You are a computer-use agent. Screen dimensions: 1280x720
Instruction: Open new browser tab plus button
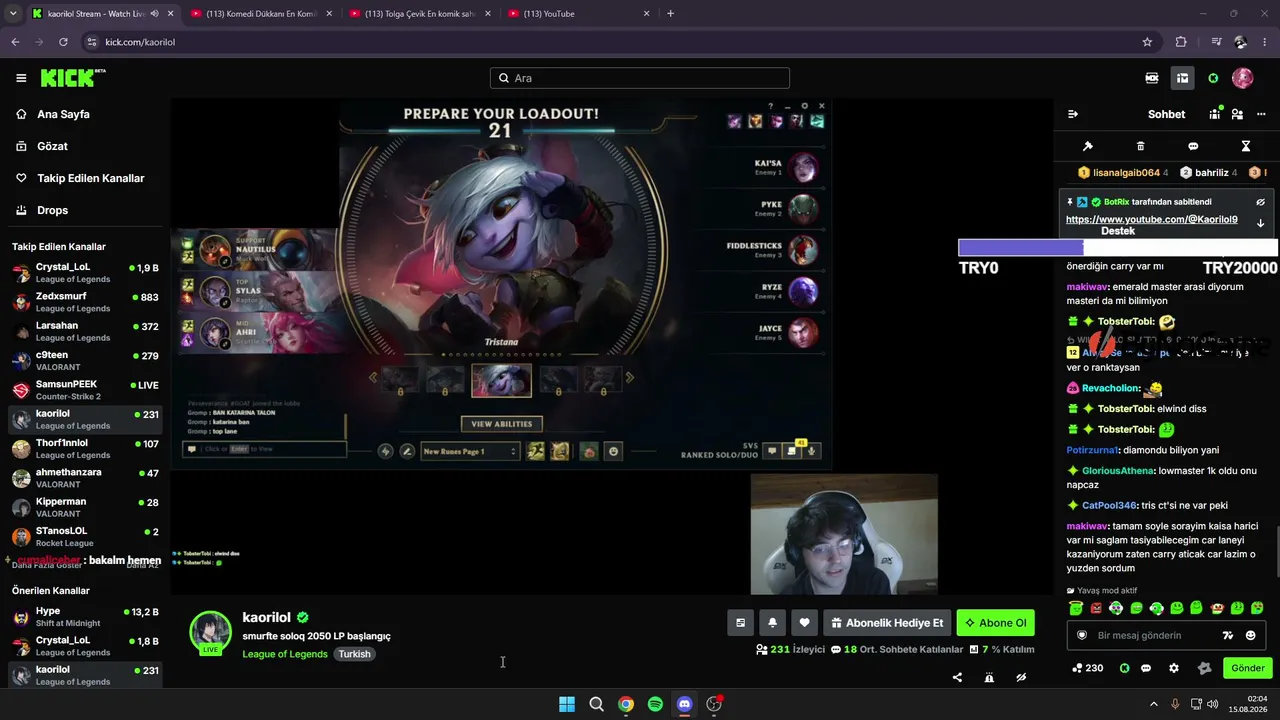pyautogui.click(x=670, y=14)
